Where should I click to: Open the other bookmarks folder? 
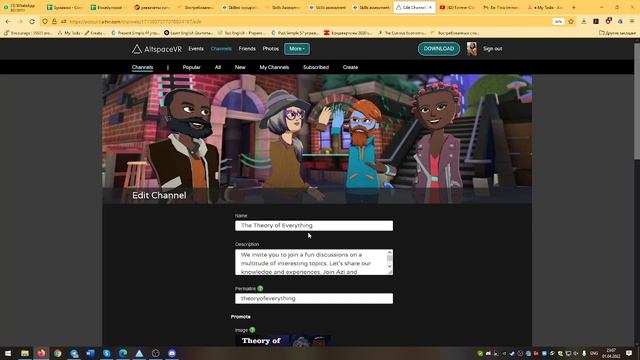[x=618, y=33]
